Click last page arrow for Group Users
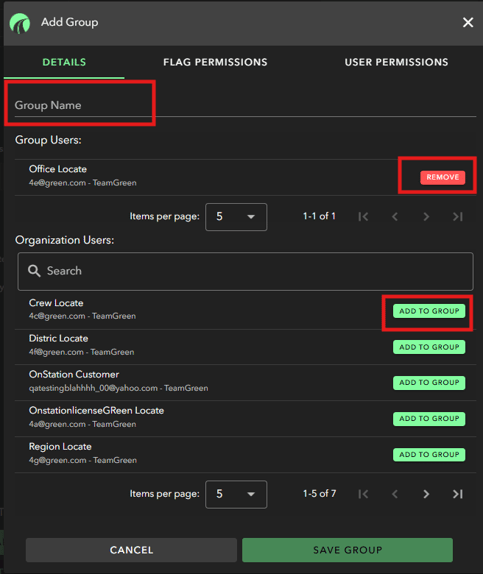The width and height of the screenshot is (483, 574). pyautogui.click(x=458, y=217)
